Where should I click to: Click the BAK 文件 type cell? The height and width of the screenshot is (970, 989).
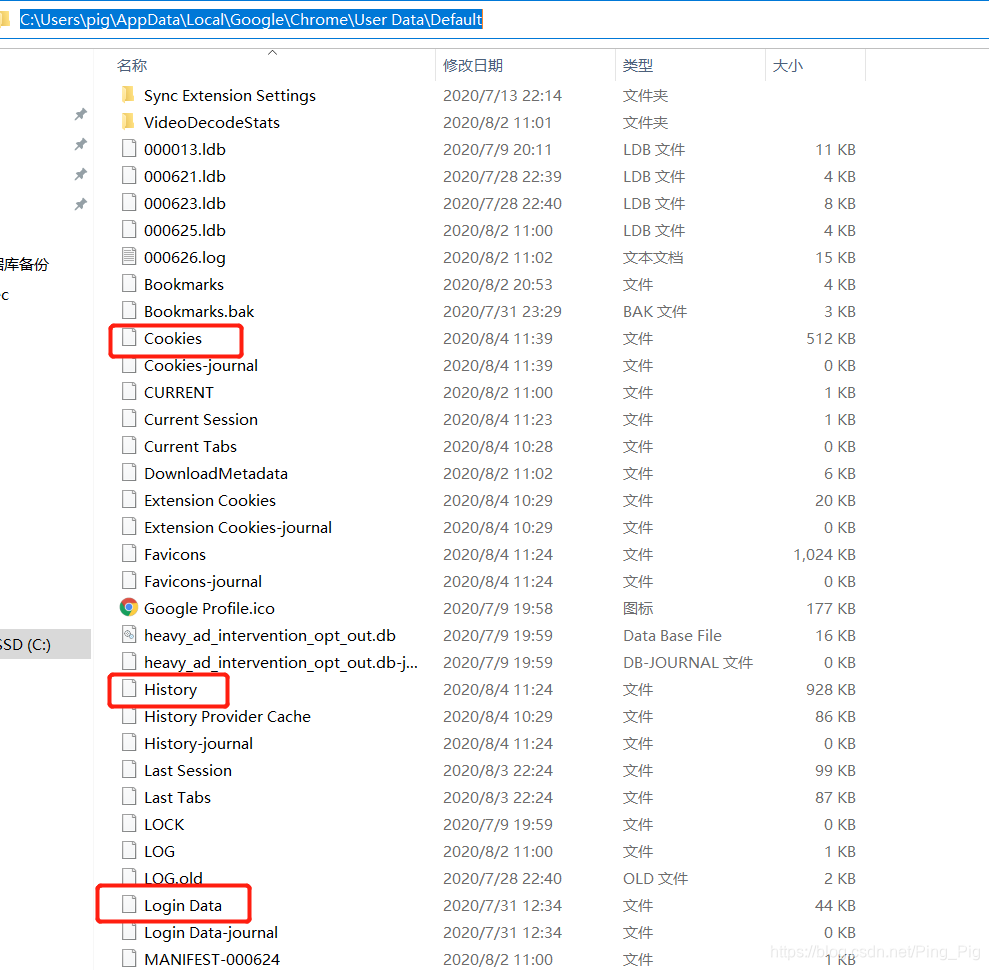[x=655, y=311]
